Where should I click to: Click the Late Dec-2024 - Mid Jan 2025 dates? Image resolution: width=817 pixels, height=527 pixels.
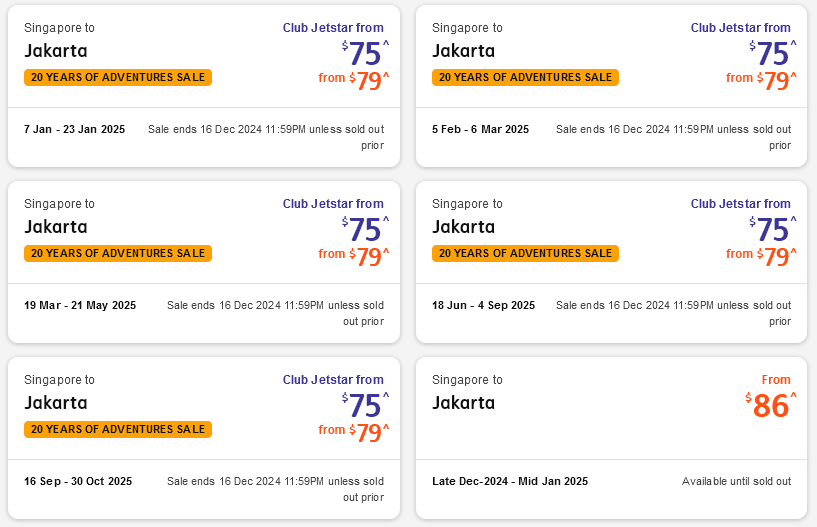pyautogui.click(x=510, y=481)
